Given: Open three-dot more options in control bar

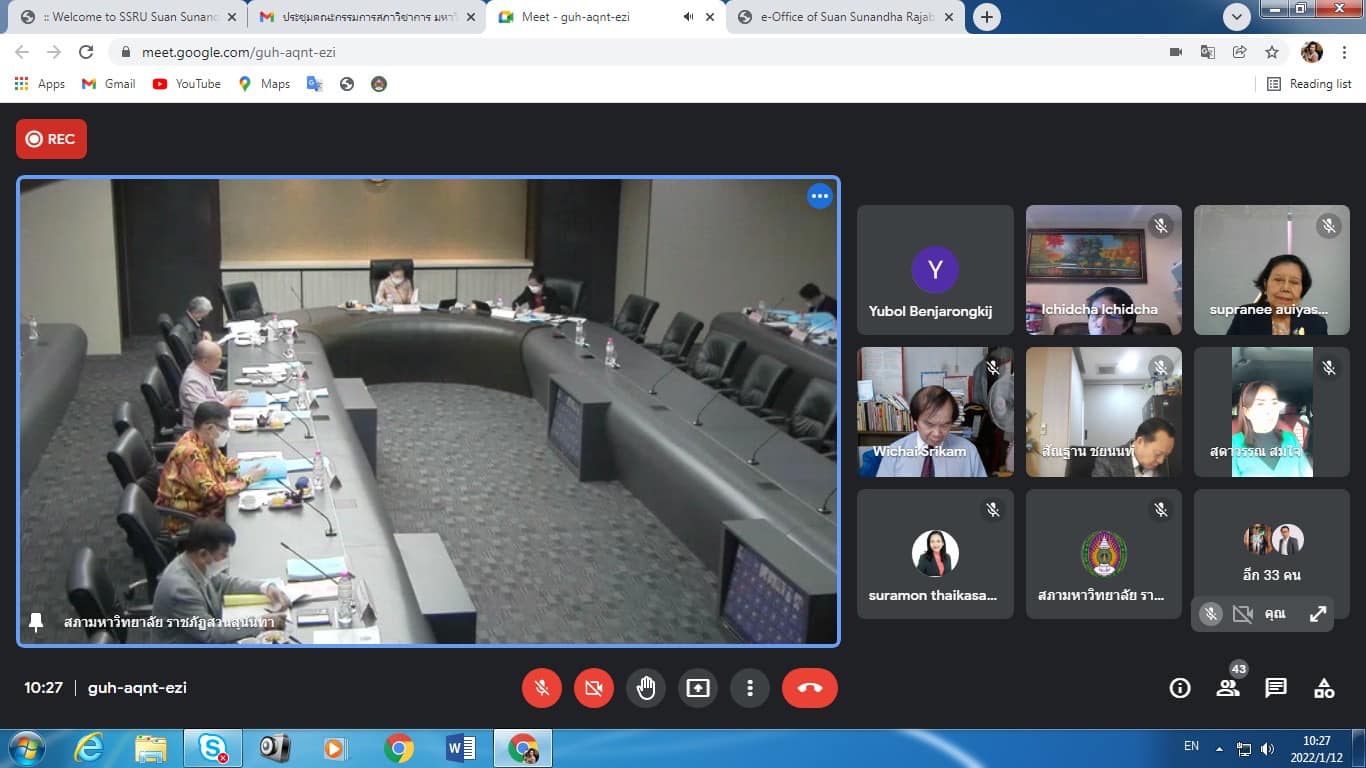Looking at the screenshot, I should (749, 688).
